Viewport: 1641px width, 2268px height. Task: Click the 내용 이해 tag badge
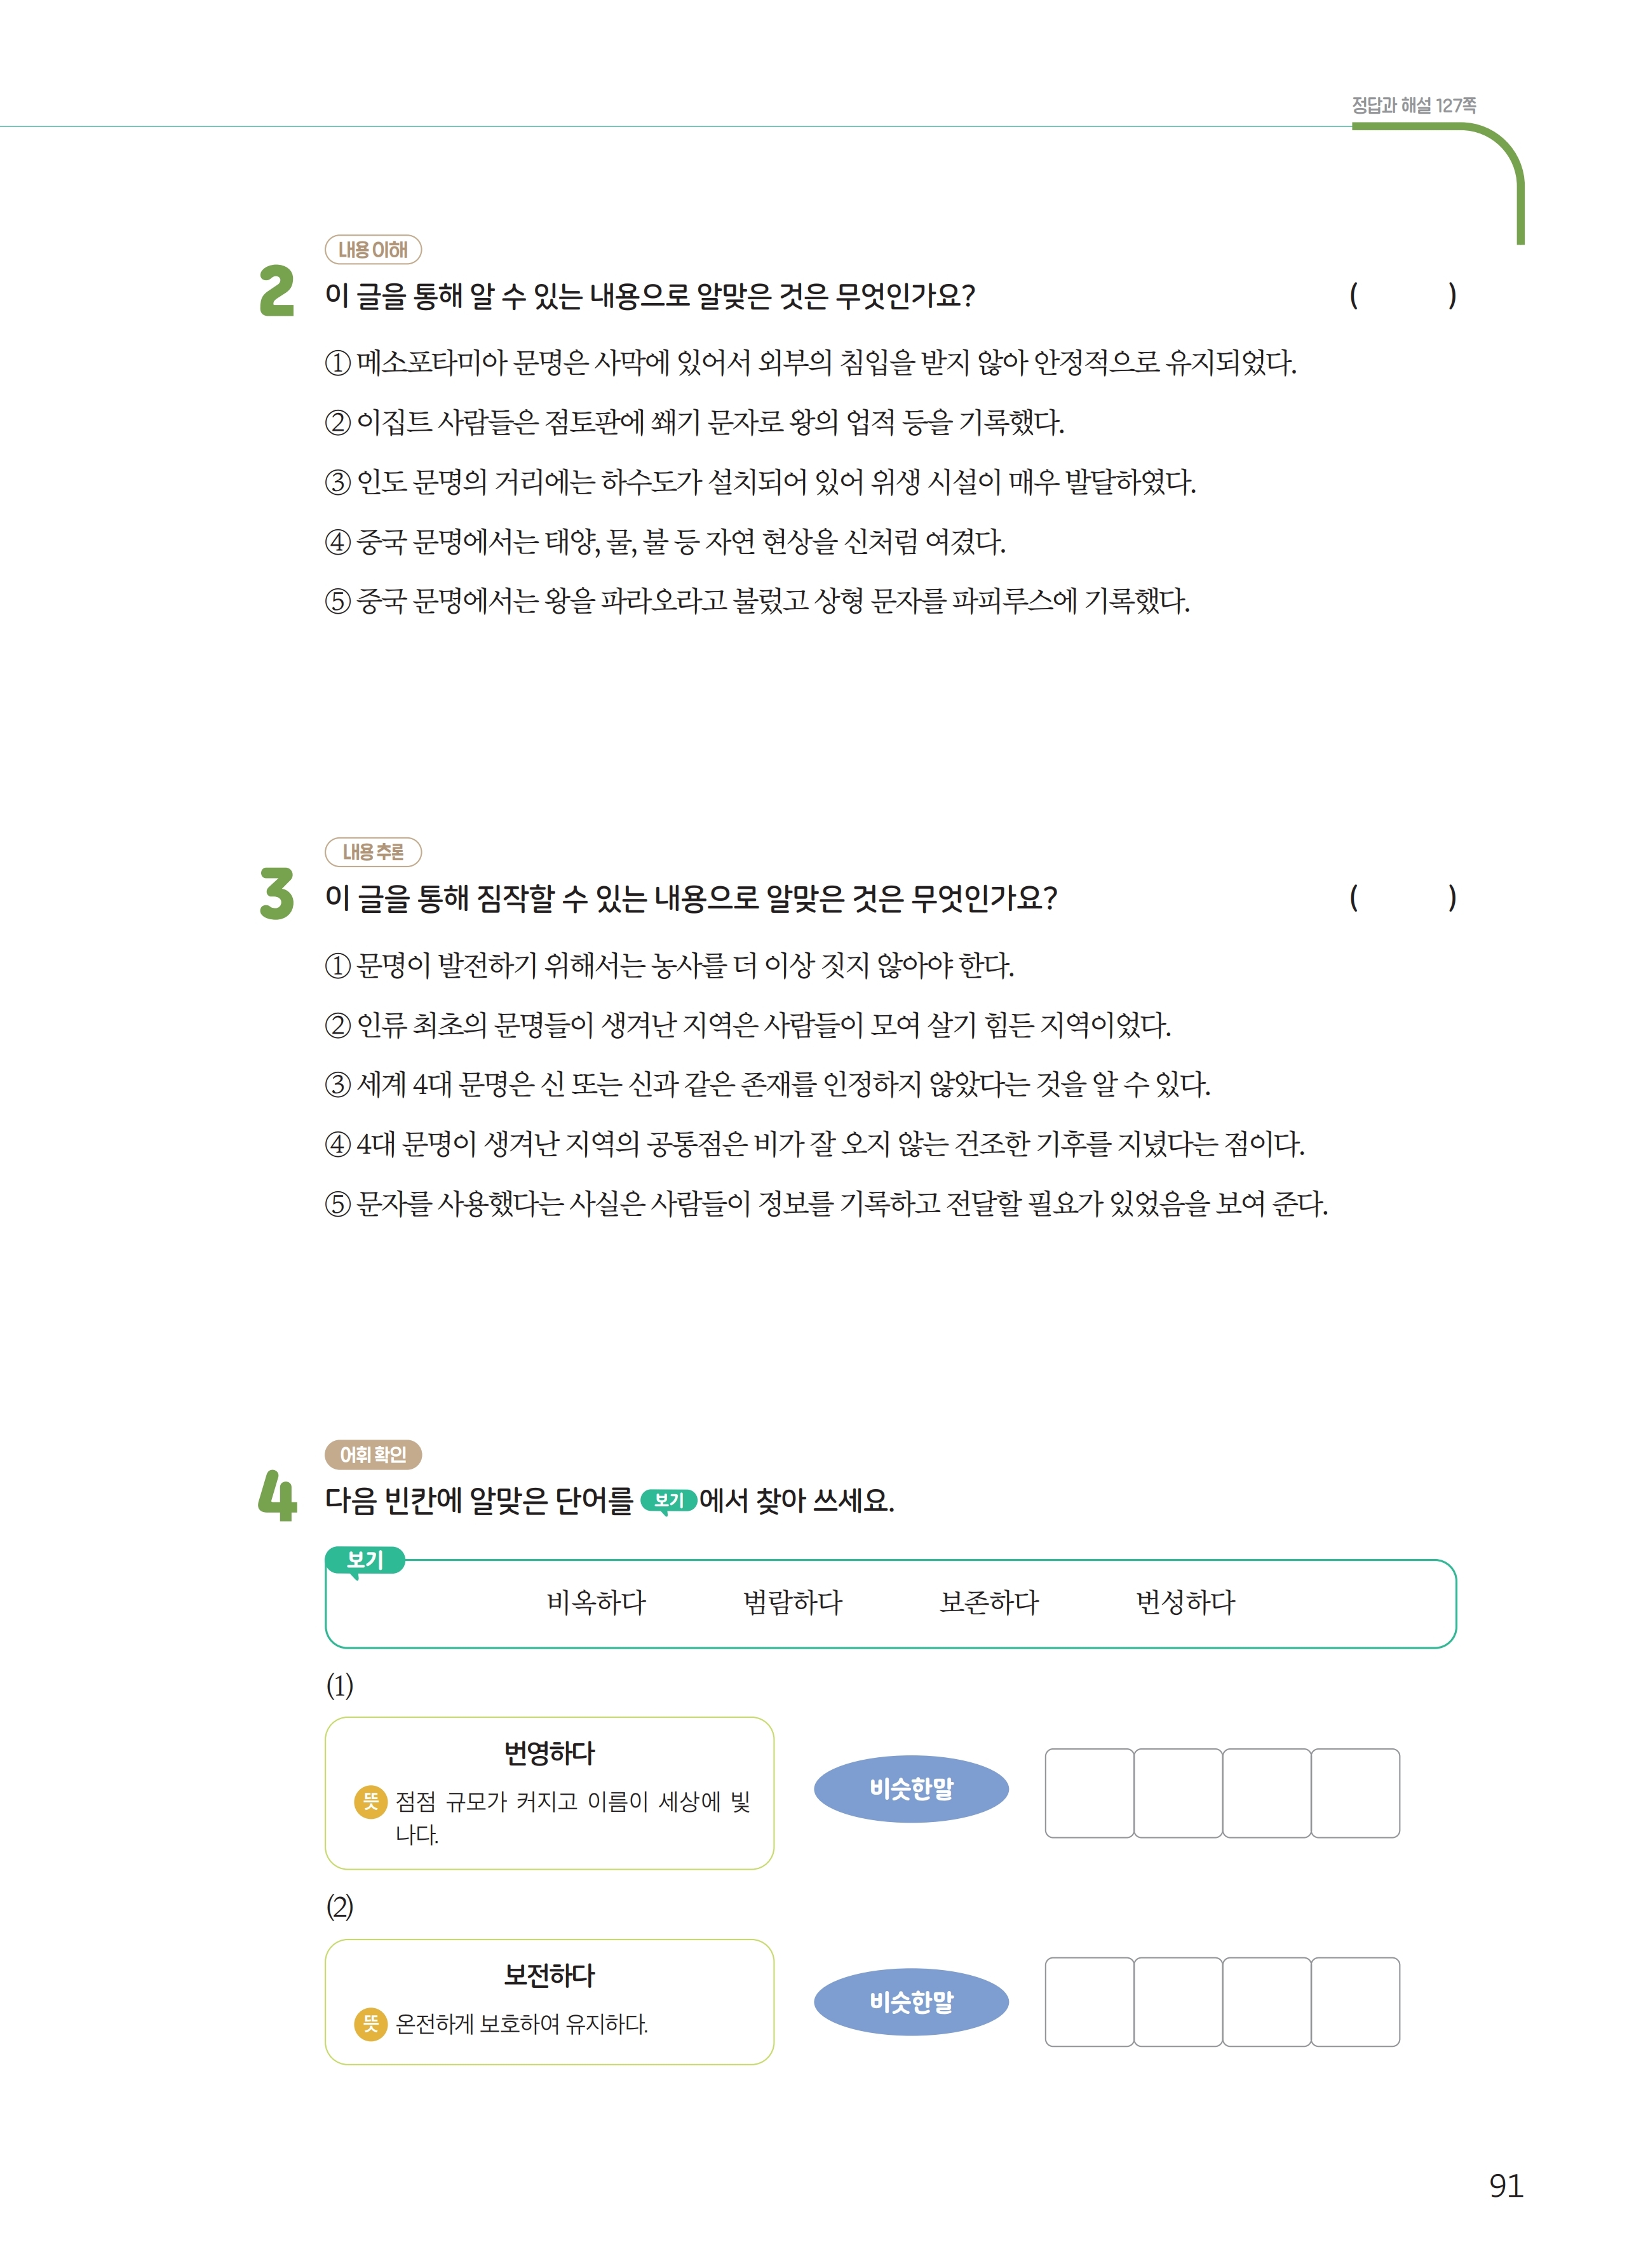pyautogui.click(x=373, y=250)
